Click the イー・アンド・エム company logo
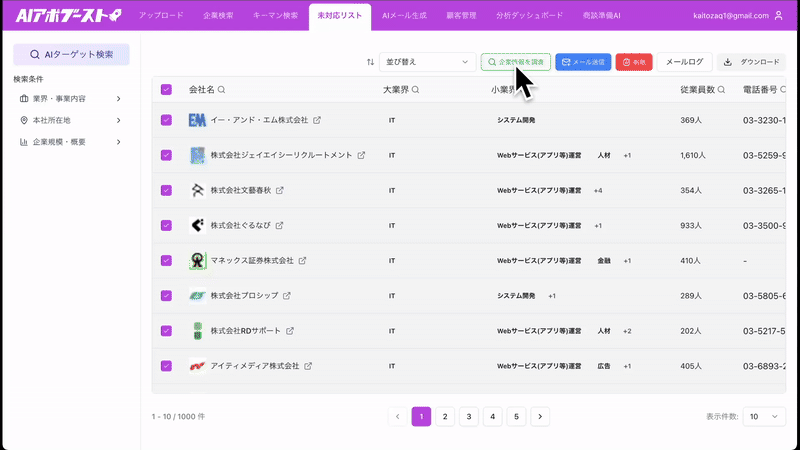Viewport: 800px width, 450px height. point(197,120)
